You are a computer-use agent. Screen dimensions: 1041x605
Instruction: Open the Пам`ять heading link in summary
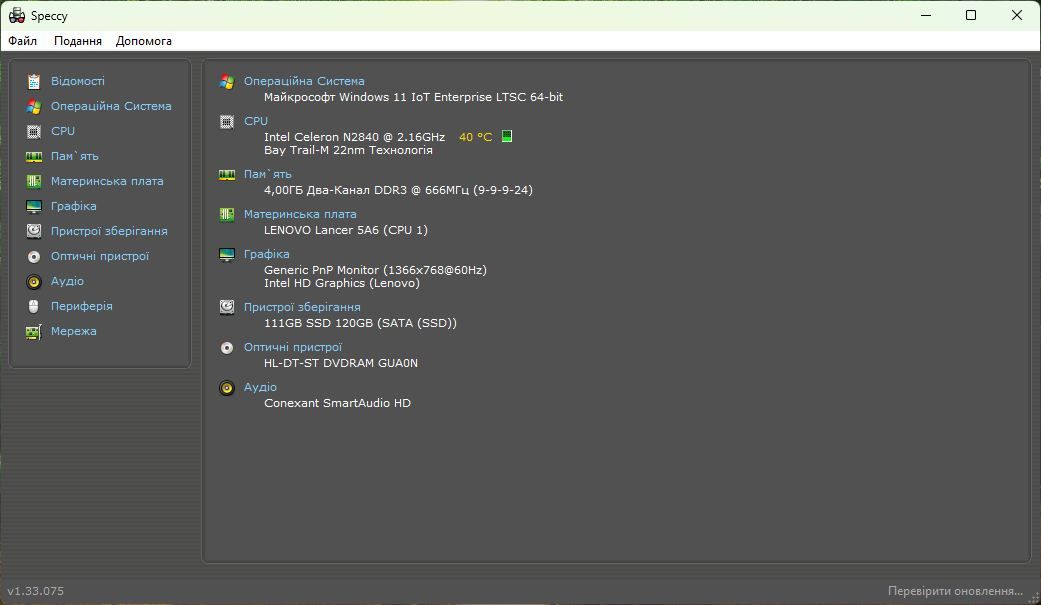pos(268,174)
